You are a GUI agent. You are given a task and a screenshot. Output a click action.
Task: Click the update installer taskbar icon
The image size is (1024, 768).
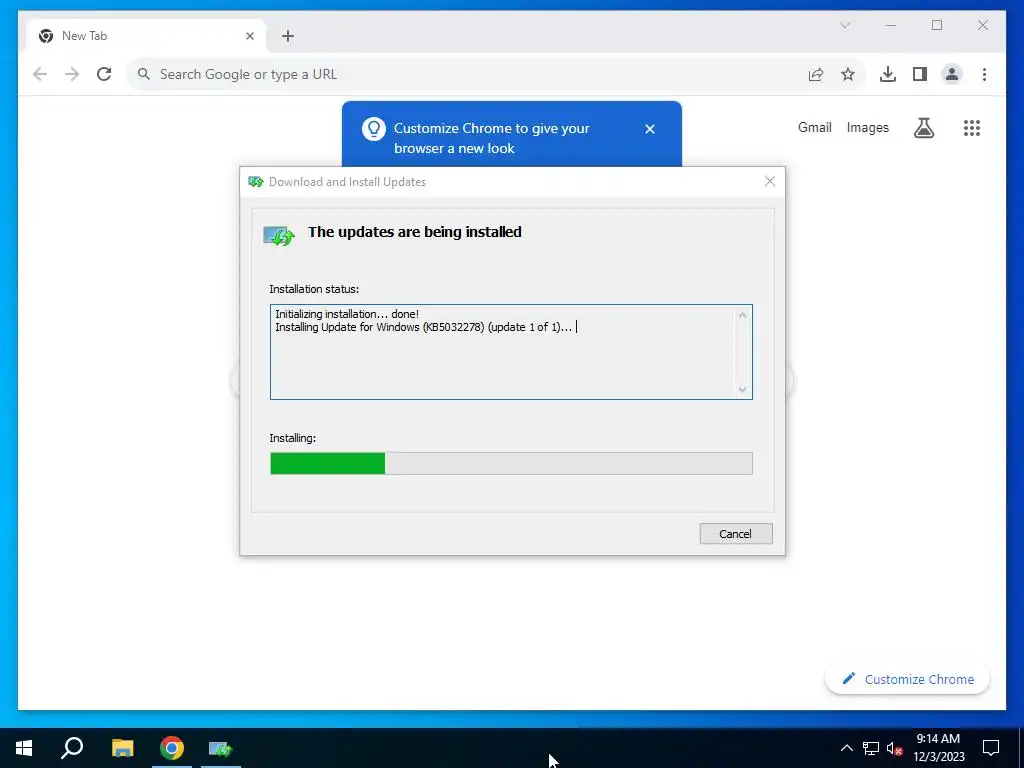[221, 748]
